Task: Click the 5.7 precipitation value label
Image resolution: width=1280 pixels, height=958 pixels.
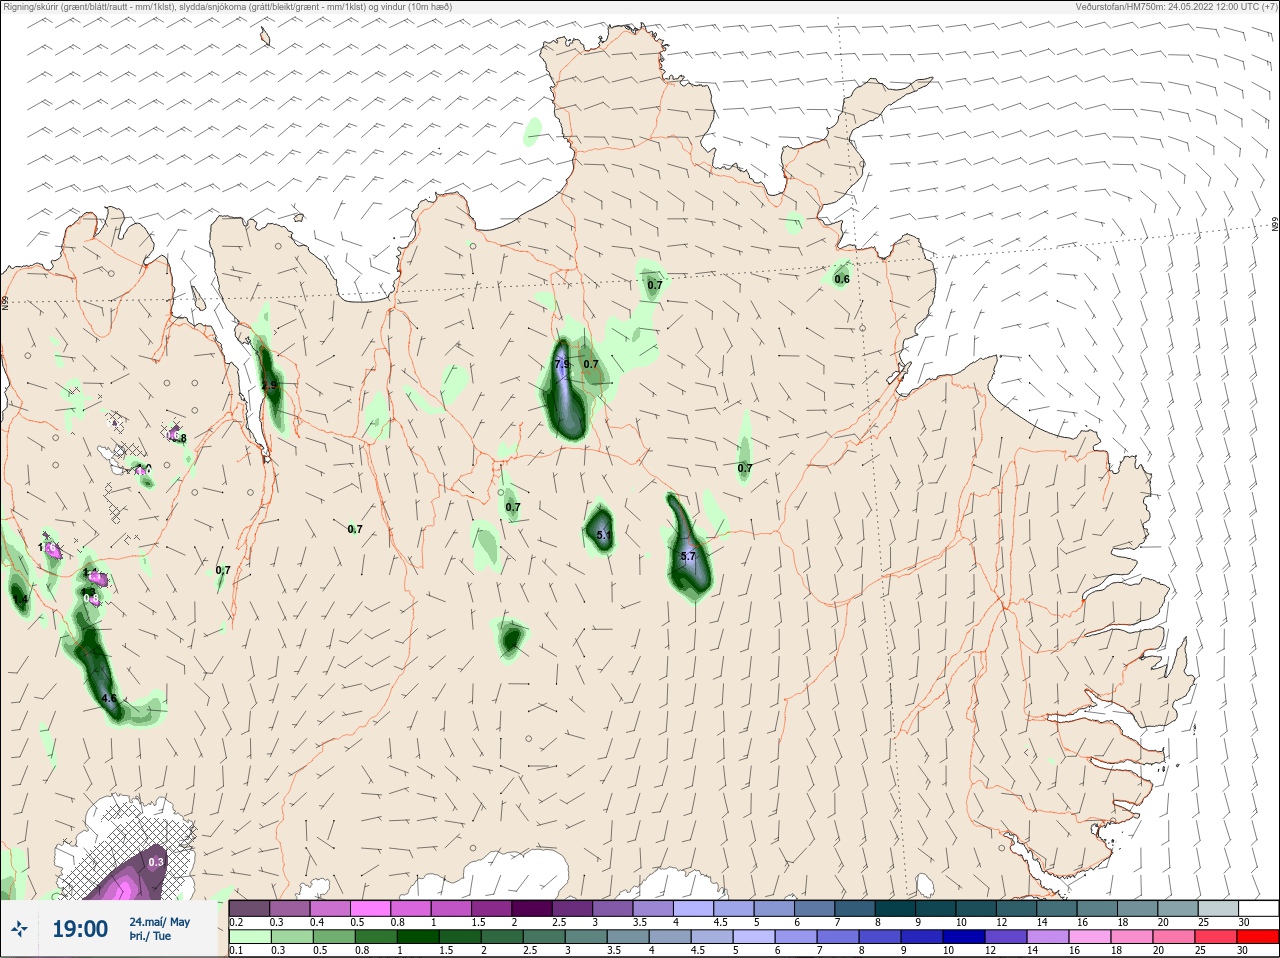Action: click(688, 556)
